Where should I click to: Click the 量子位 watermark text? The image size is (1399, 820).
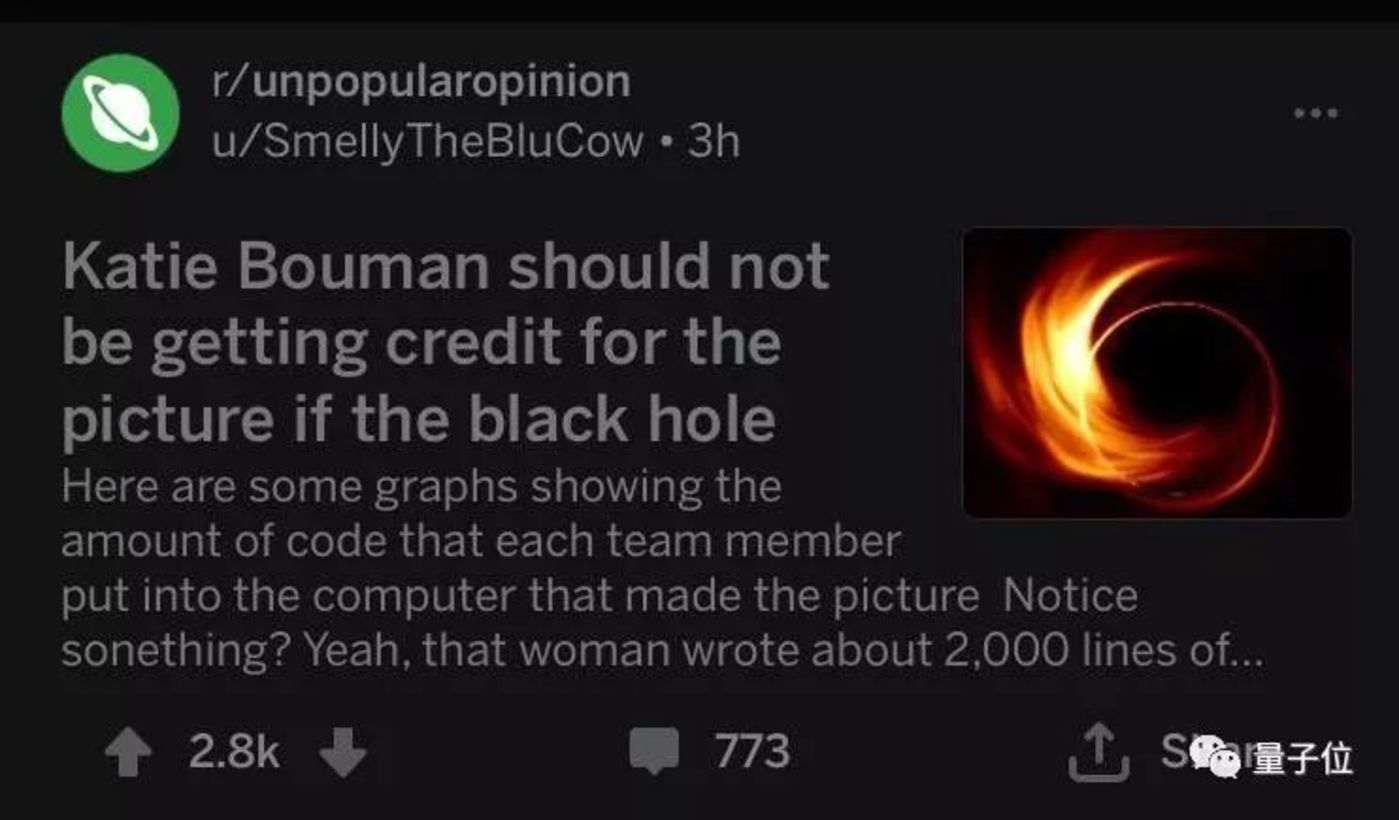pos(1302,759)
